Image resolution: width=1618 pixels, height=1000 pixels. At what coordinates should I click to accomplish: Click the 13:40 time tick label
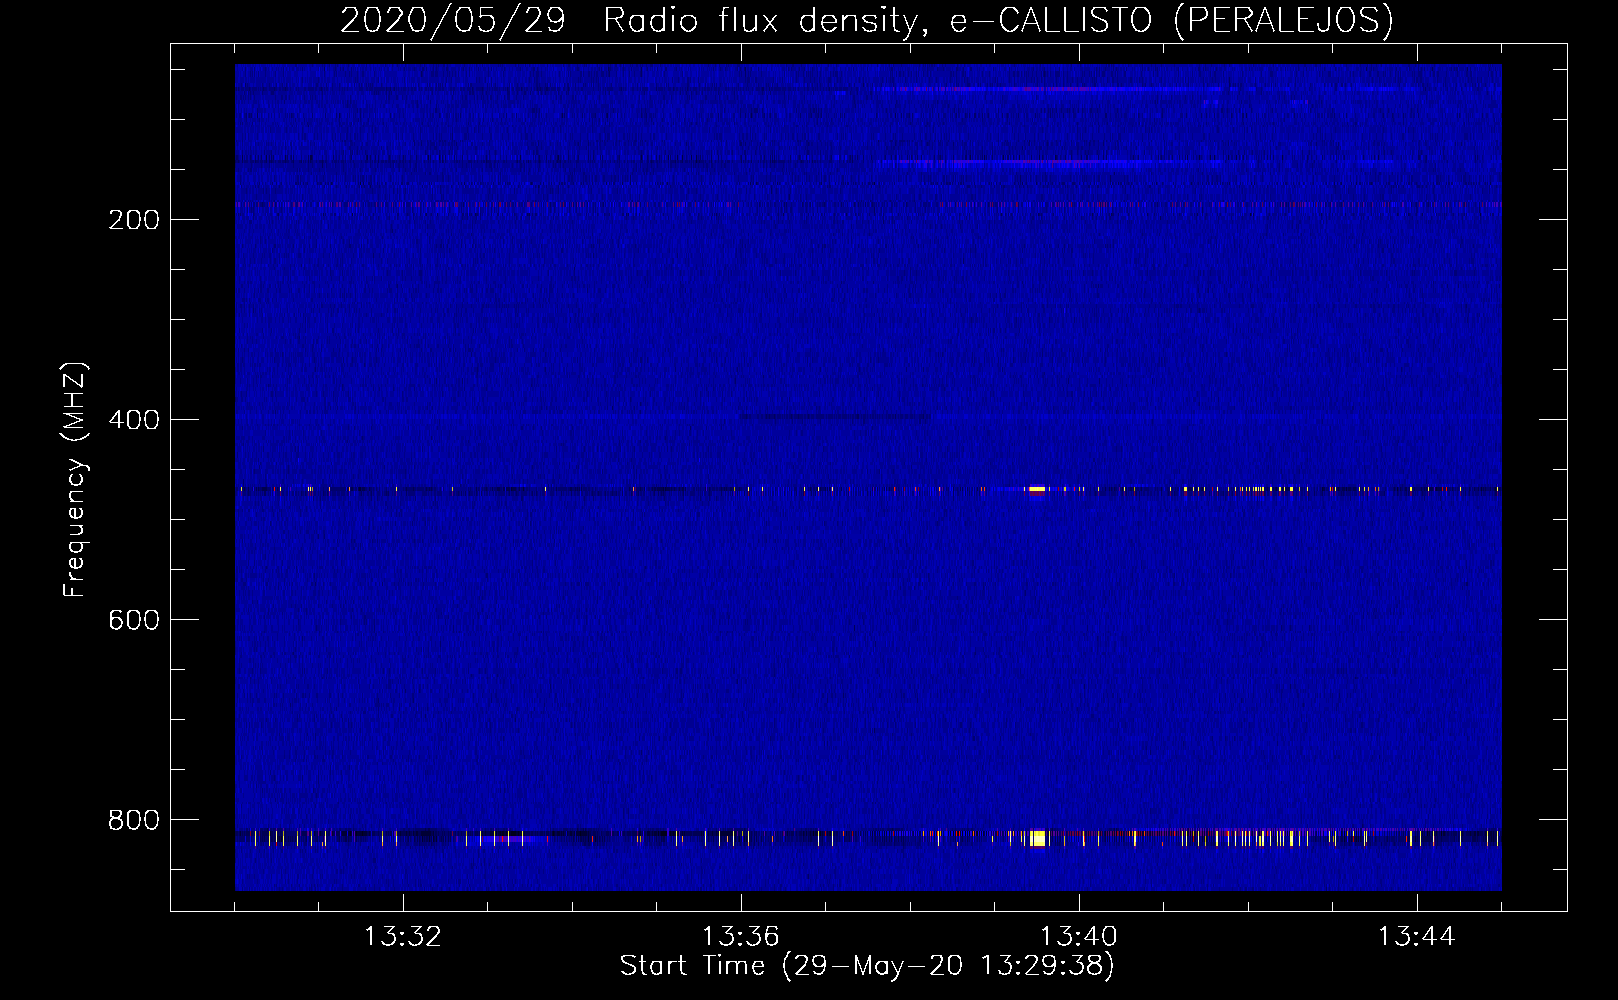coord(1078,937)
